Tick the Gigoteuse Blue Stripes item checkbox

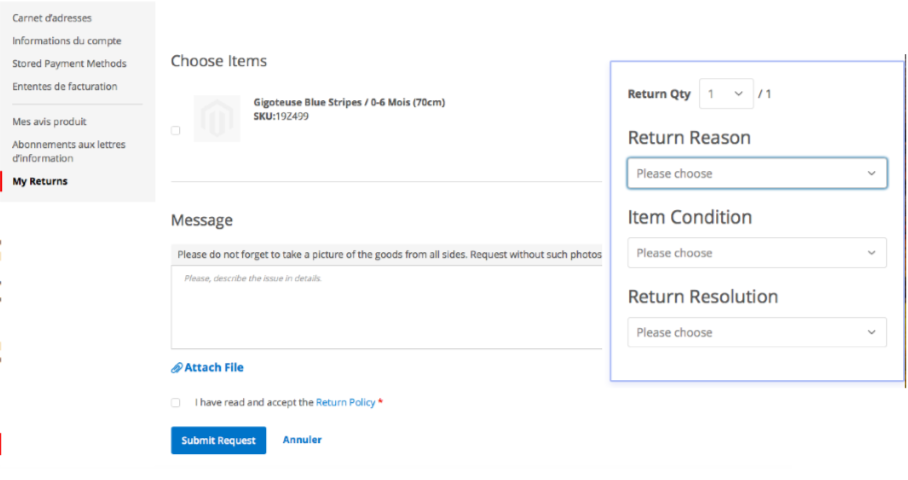[175, 130]
